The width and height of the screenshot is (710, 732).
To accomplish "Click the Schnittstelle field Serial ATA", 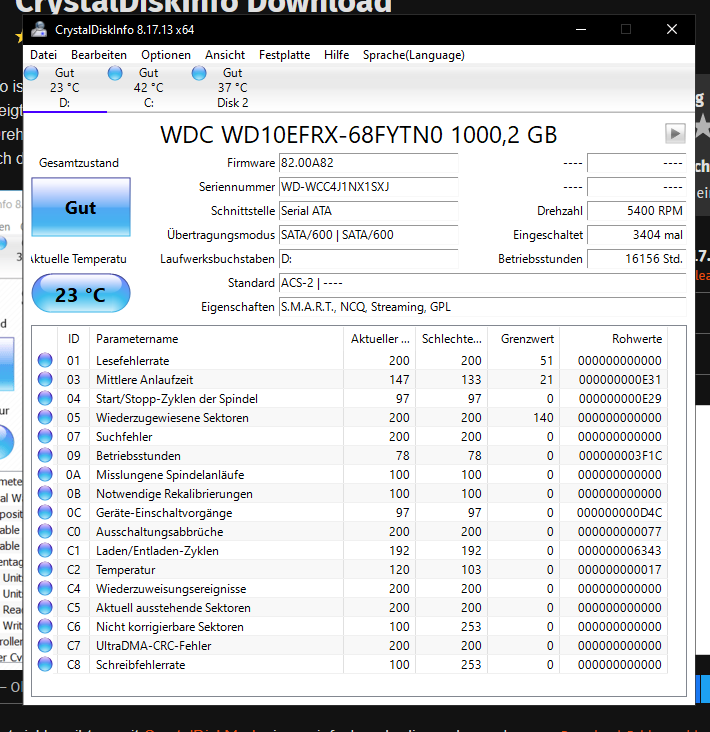I will [368, 211].
